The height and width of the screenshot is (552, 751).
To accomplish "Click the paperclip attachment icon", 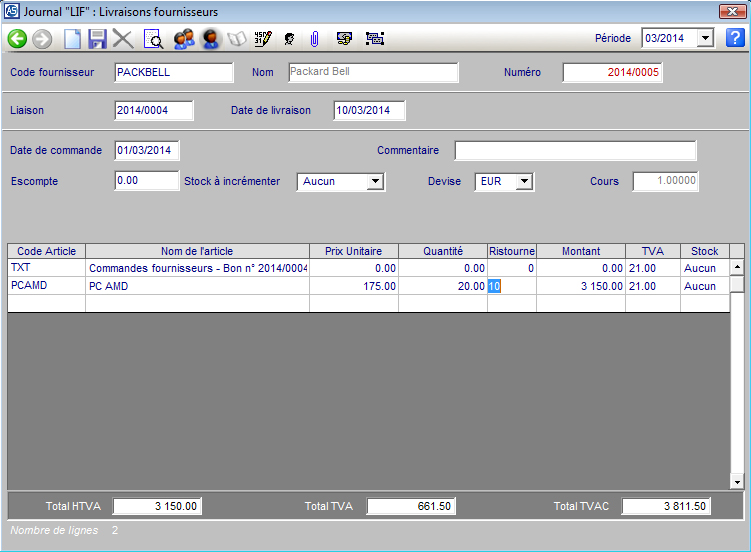I will coord(314,39).
